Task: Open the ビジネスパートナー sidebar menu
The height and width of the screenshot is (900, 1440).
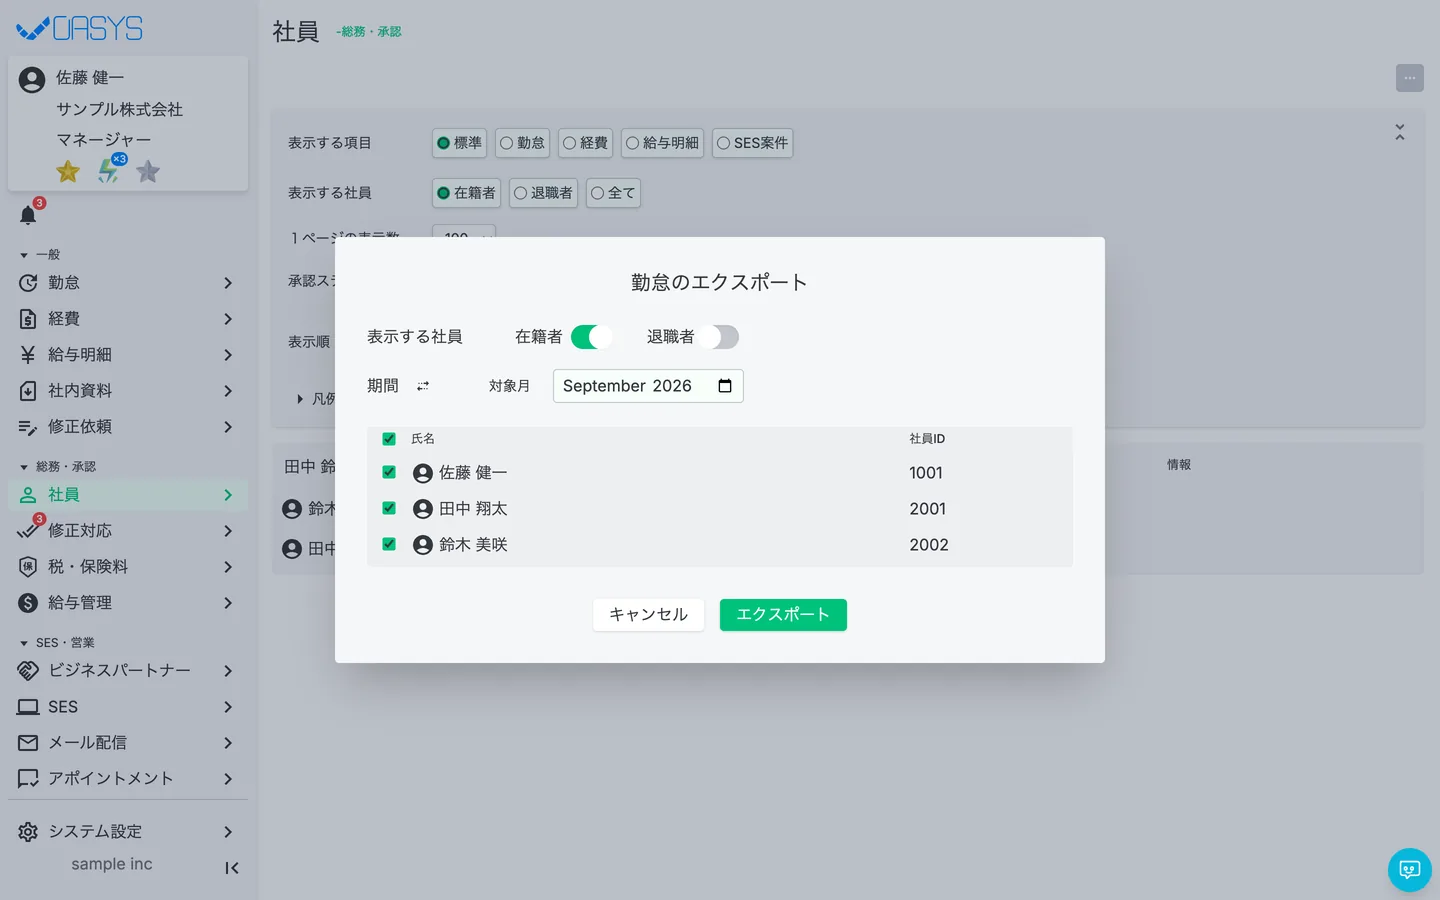Action: point(128,671)
